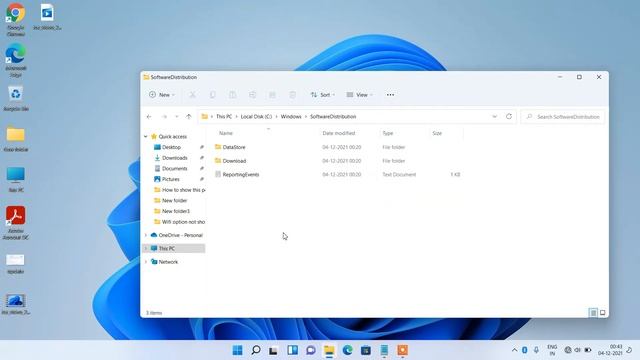Show hidden icons tray chevron
The image size is (640, 360).
514,350
